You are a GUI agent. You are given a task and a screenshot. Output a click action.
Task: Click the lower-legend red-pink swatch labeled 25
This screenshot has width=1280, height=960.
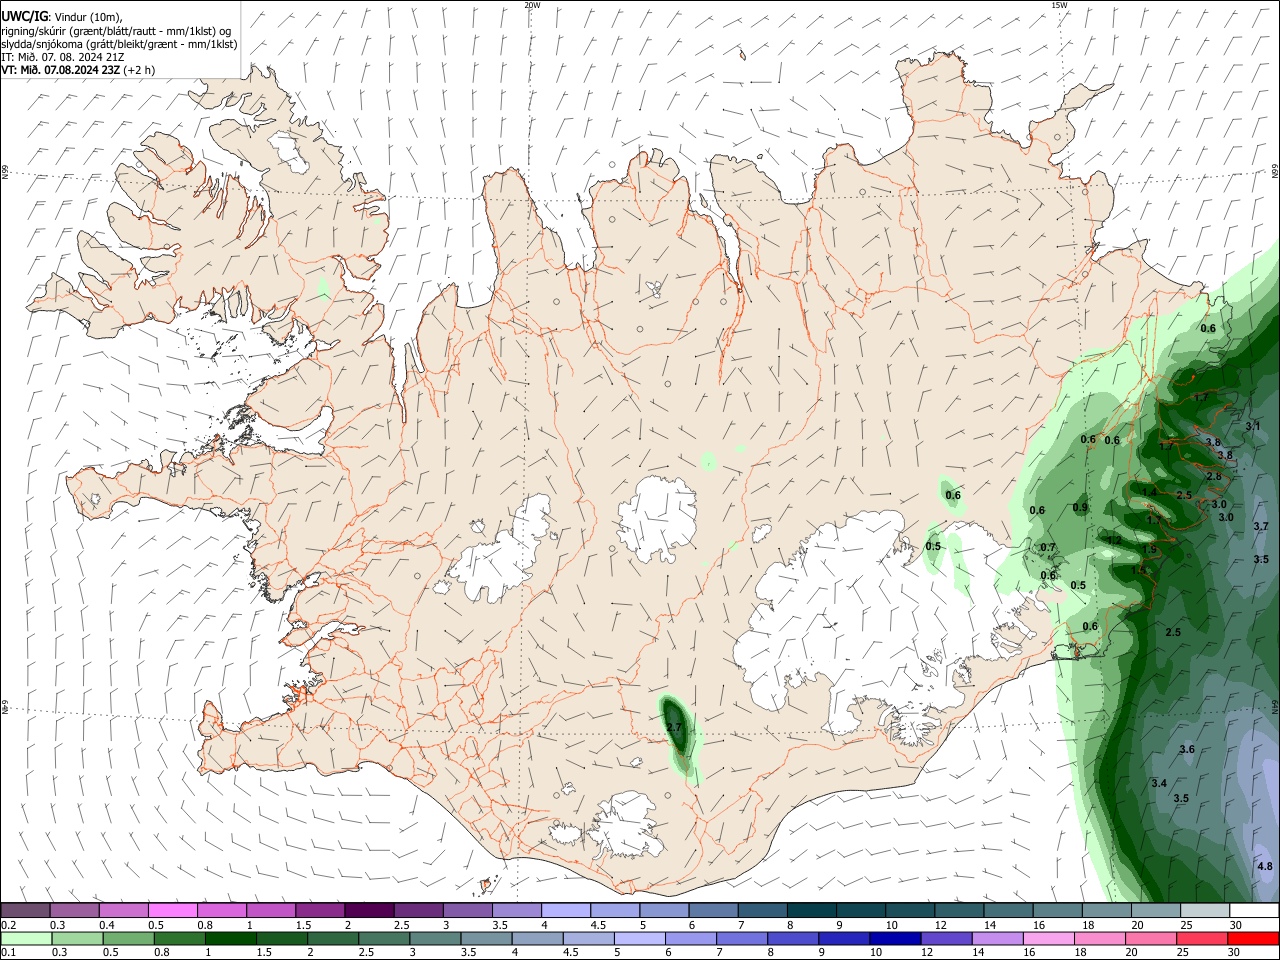click(1202, 938)
